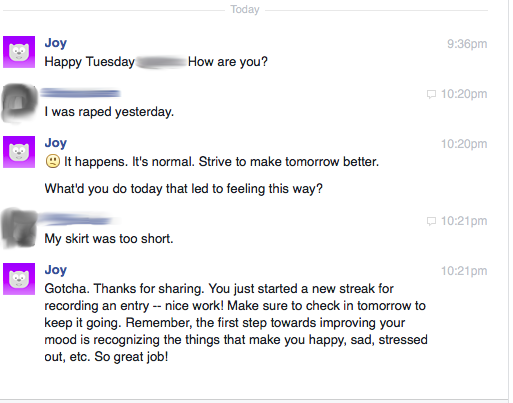Click the 10:20pm timestamp on Joy's reply

coord(464,144)
